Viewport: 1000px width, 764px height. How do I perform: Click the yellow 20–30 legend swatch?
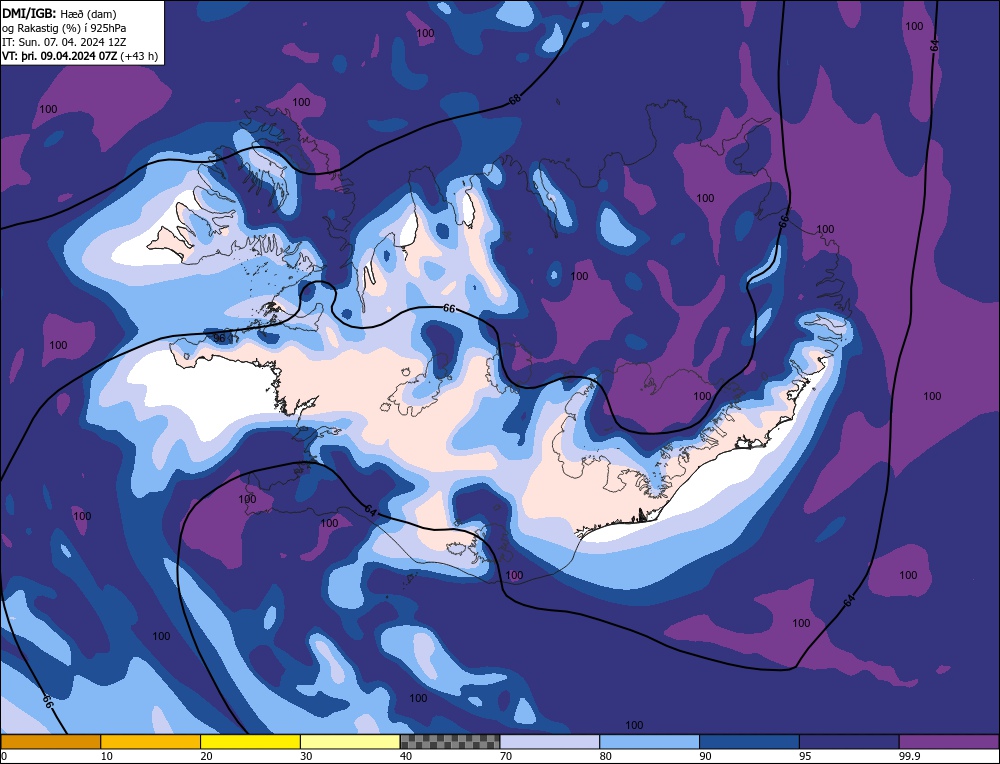pyautogui.click(x=250, y=742)
